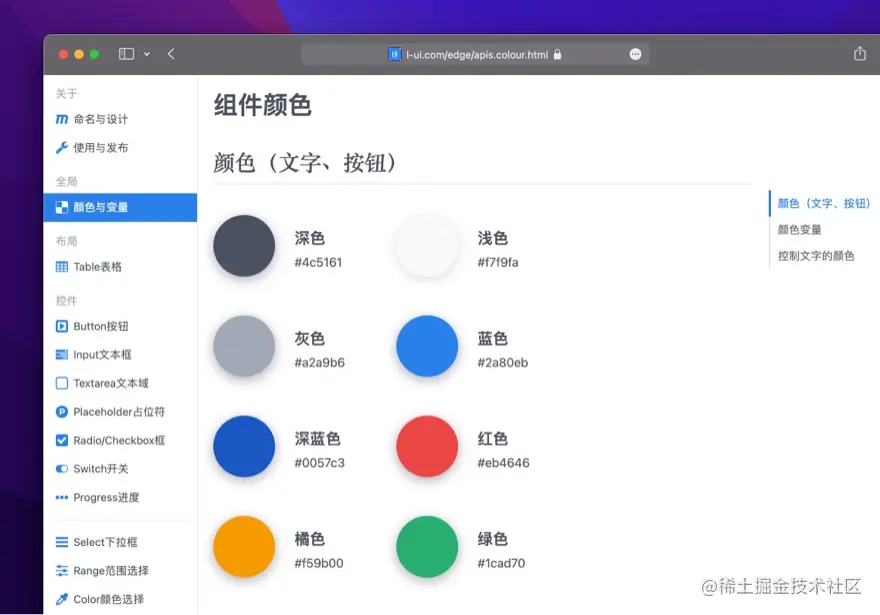Click the Placeholder占位符 icon

click(61, 411)
